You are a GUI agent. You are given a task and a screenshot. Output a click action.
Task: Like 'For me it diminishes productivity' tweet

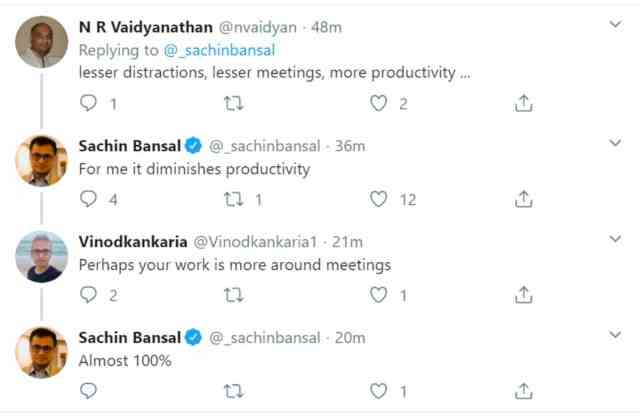click(x=378, y=199)
